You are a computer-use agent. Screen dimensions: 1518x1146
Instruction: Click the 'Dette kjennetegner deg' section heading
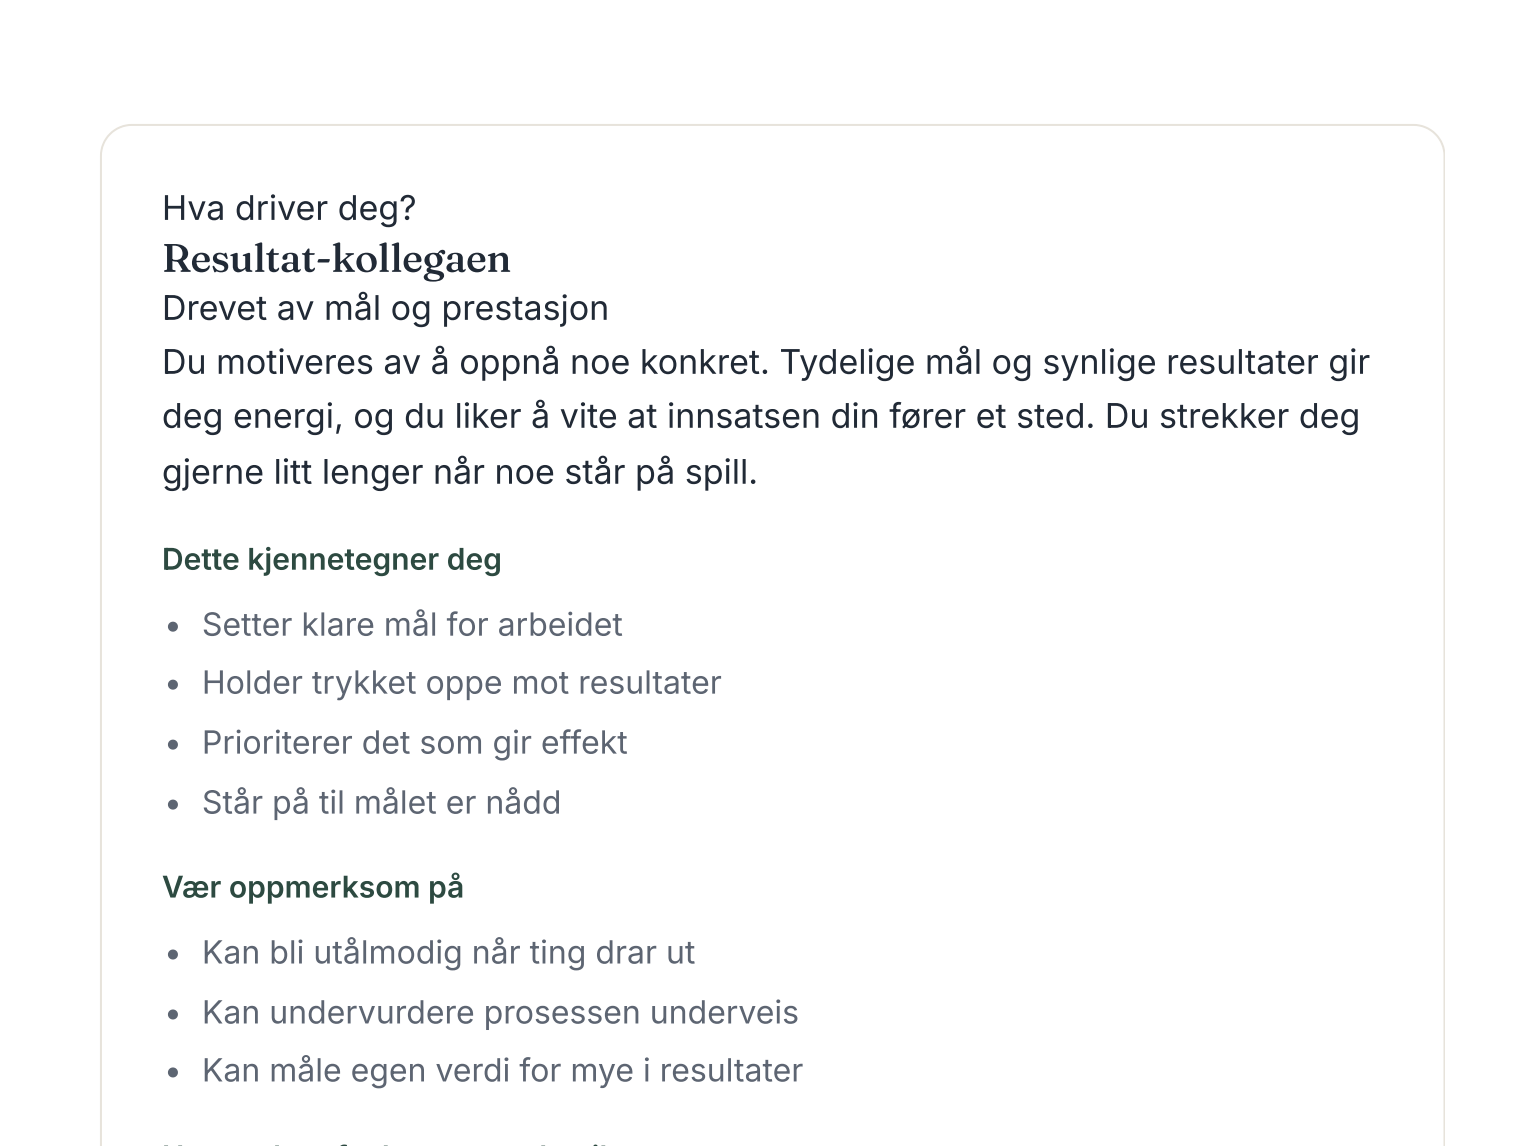(x=332, y=559)
